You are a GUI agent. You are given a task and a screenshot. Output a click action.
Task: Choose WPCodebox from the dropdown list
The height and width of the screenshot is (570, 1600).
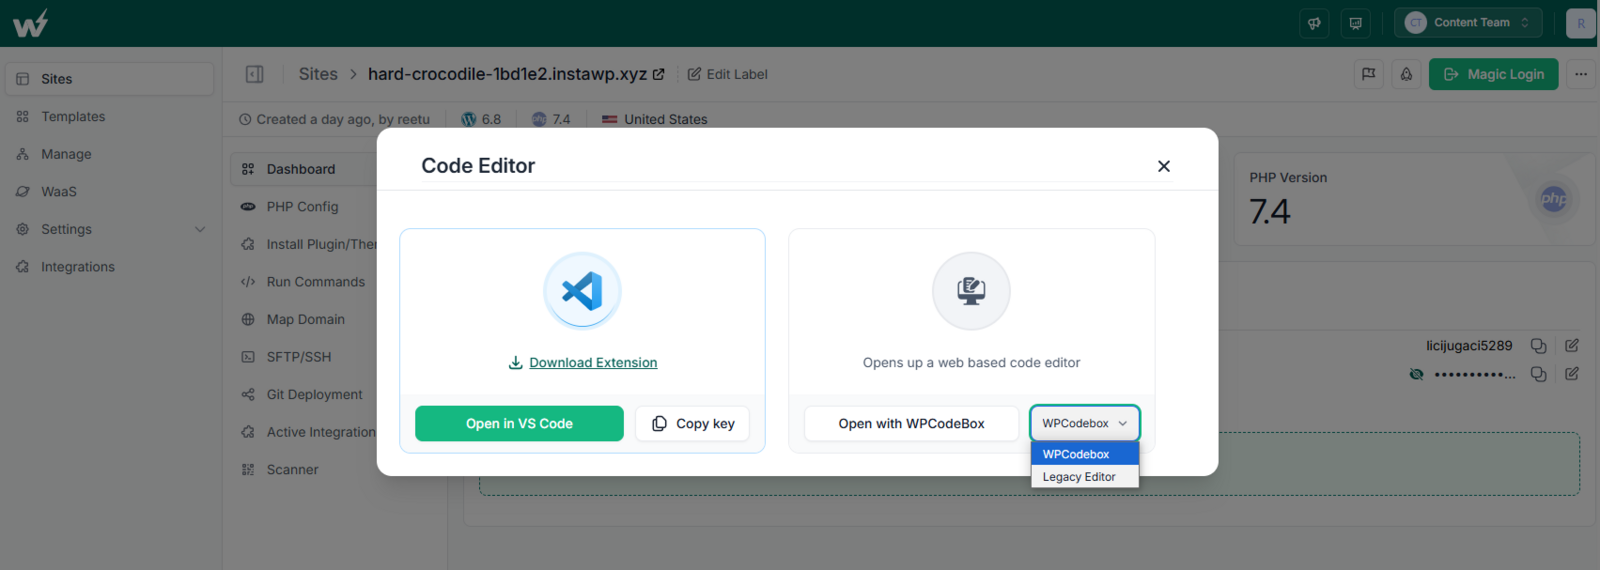point(1085,454)
